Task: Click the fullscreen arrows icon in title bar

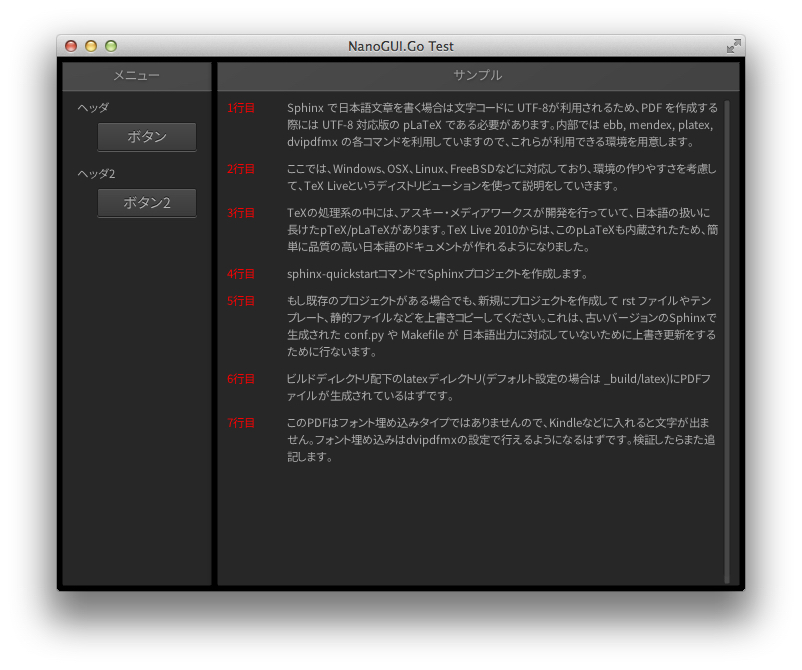Action: click(733, 46)
